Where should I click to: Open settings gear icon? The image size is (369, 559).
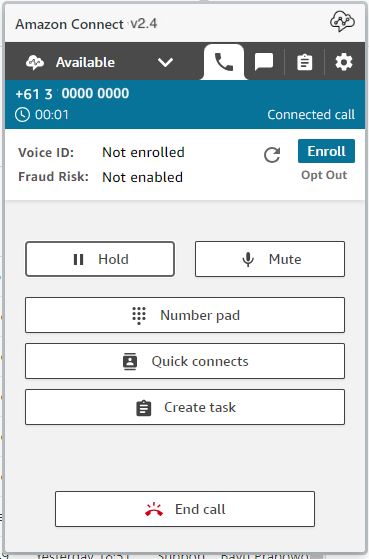point(344,62)
